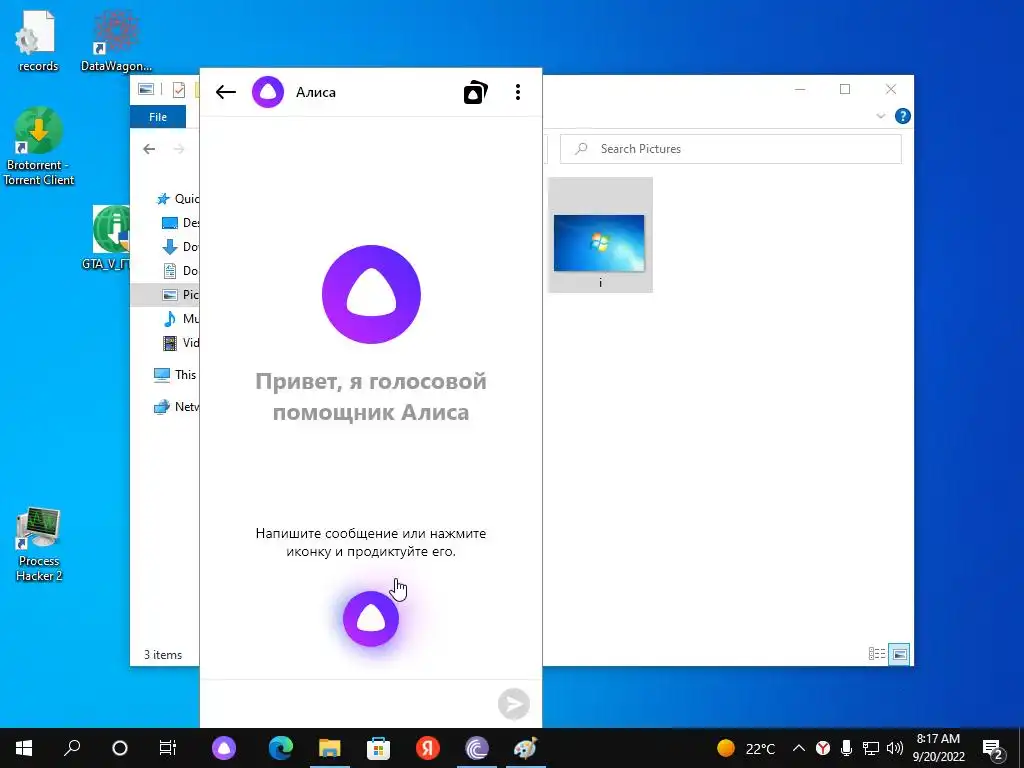
Task: Click Yandex tray icon
Action: [x=823, y=748]
